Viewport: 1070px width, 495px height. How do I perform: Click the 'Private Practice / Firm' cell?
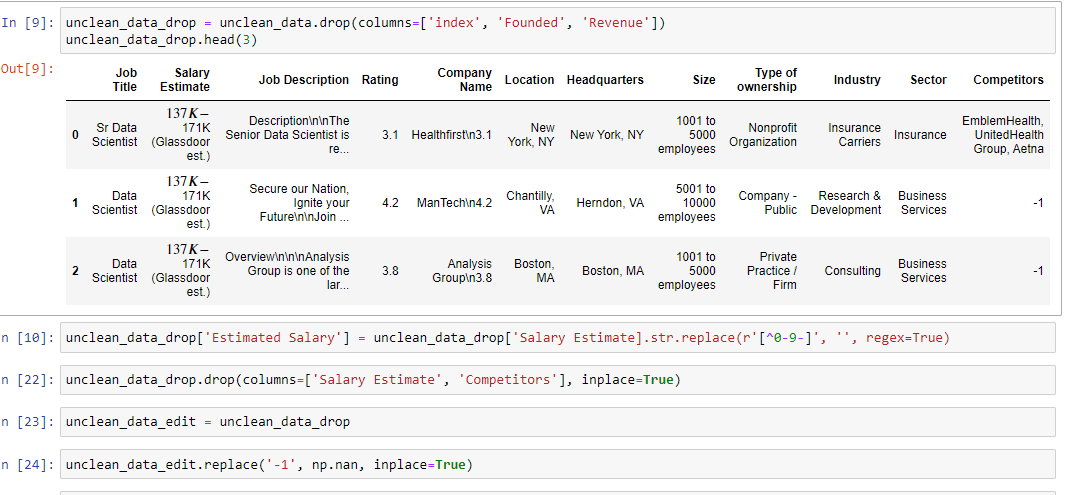(772, 271)
